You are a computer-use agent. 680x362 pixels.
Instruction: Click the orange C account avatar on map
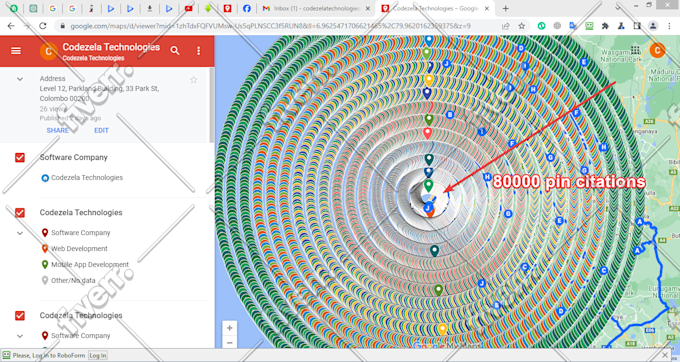coord(657,50)
